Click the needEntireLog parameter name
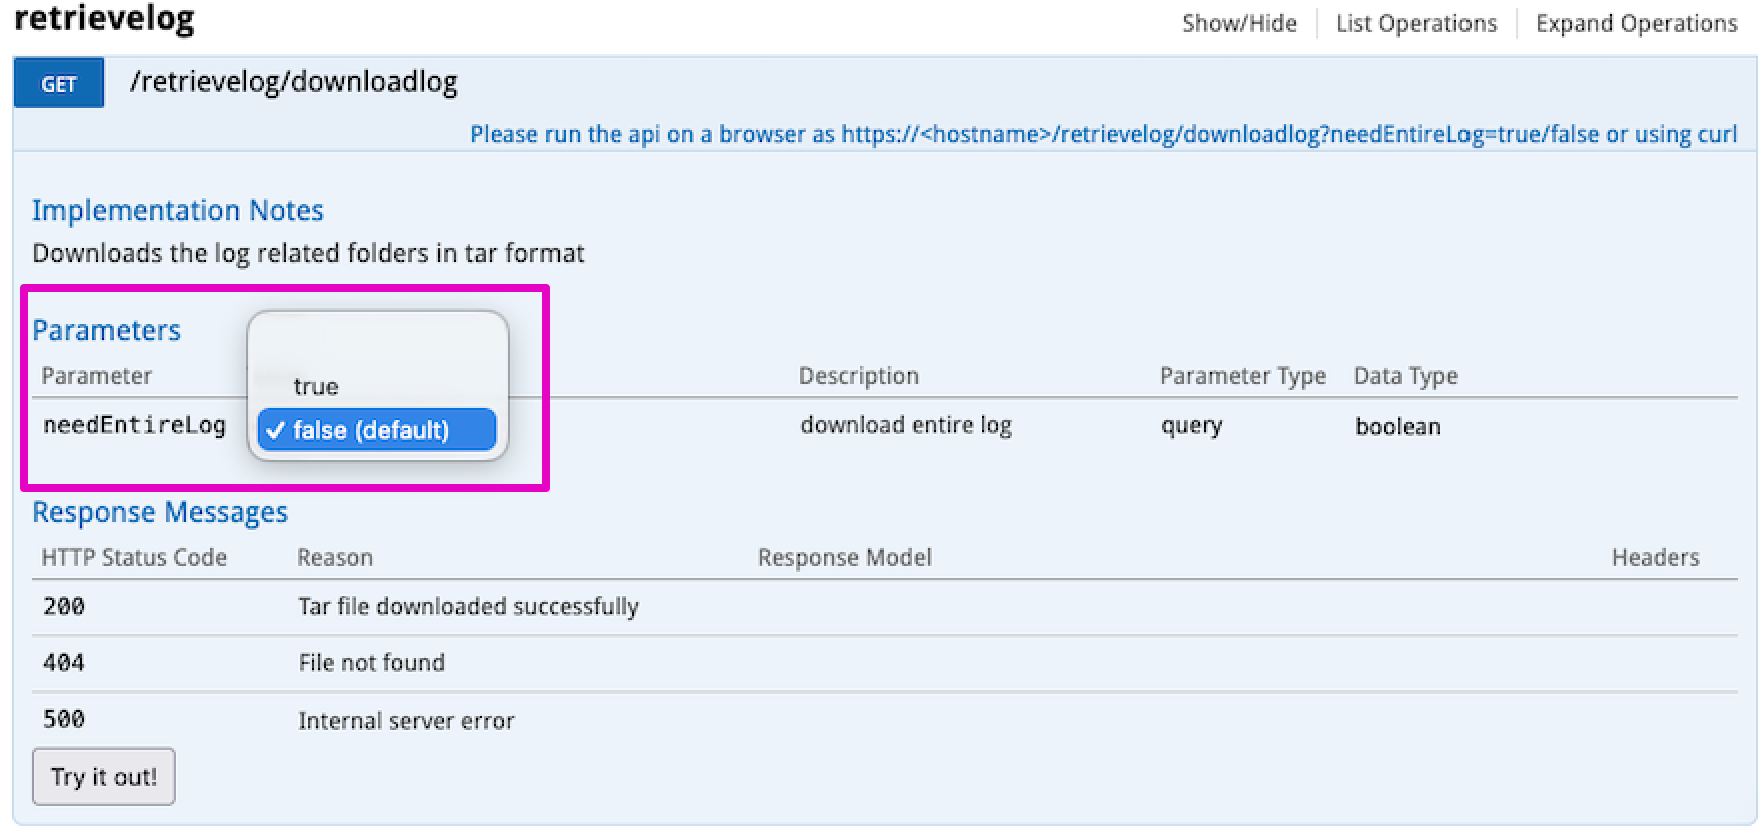 click(x=134, y=425)
